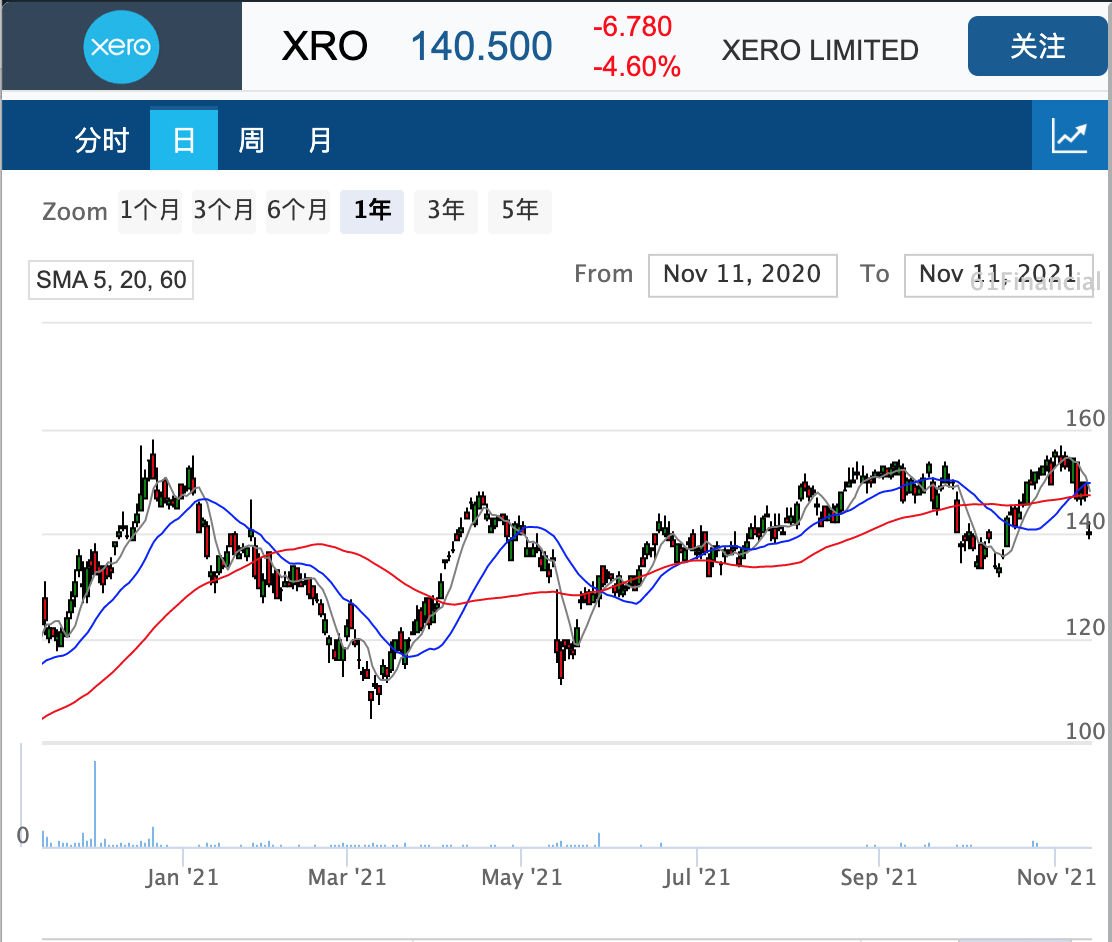Click the 140.500 last price
The width and height of the screenshot is (1112, 942).
click(482, 47)
